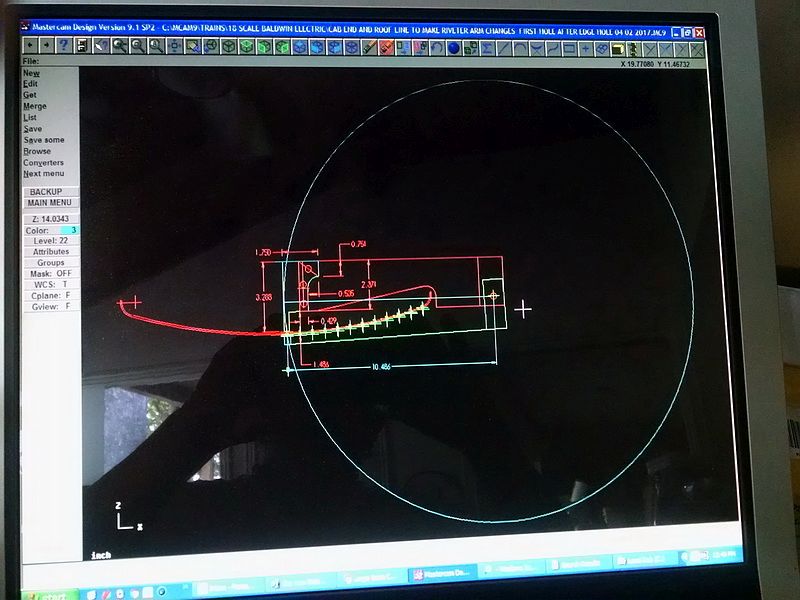Click the red eraser Delete icon
The height and width of the screenshot is (600, 800).
click(386, 47)
